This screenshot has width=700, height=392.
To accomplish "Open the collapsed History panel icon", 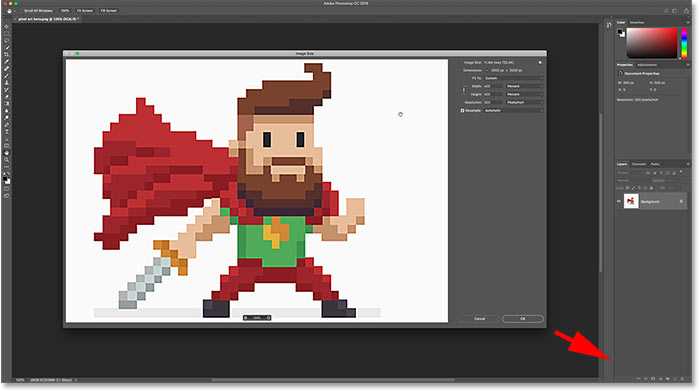I will tap(609, 25).
